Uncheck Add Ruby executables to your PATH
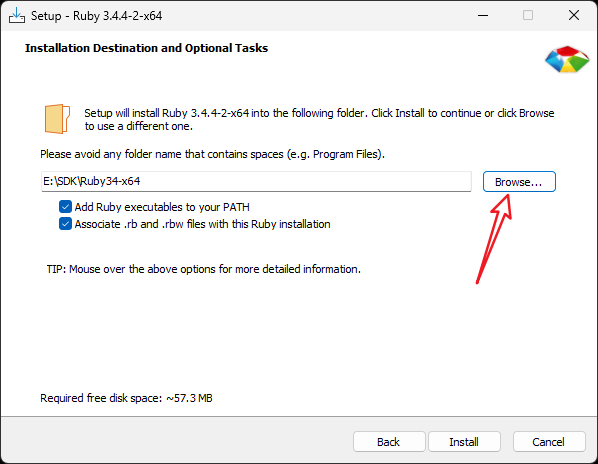The height and width of the screenshot is (464, 598). point(65,207)
